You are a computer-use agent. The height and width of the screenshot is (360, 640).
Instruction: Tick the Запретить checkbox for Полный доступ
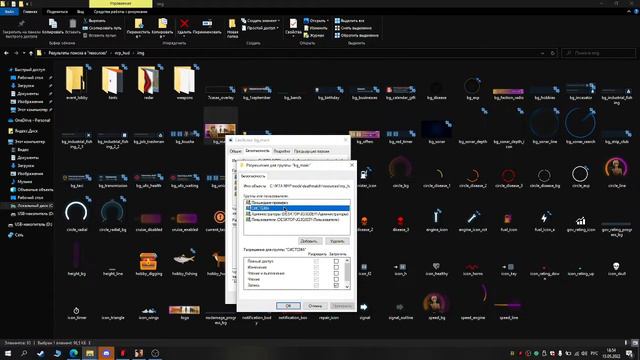click(x=336, y=261)
